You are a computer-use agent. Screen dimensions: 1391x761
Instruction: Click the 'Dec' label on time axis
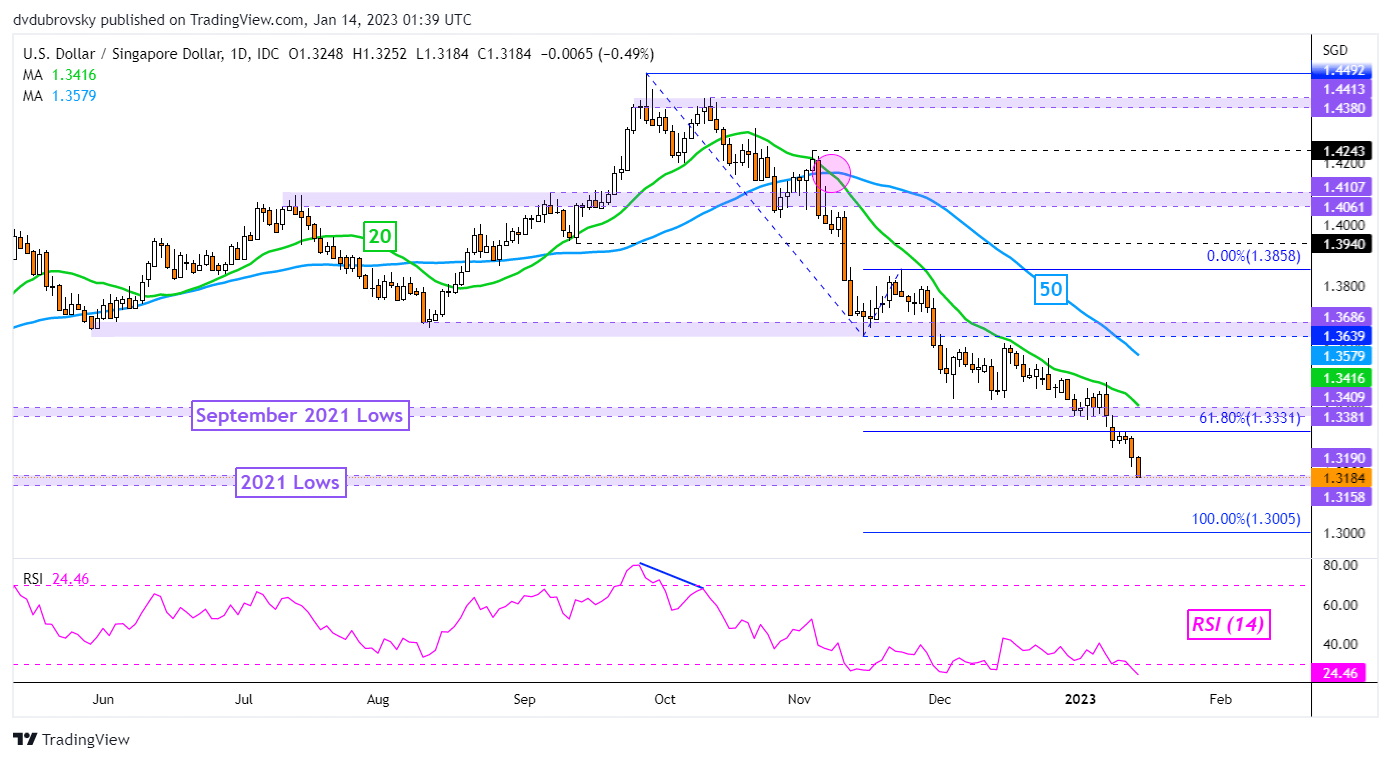point(939,701)
